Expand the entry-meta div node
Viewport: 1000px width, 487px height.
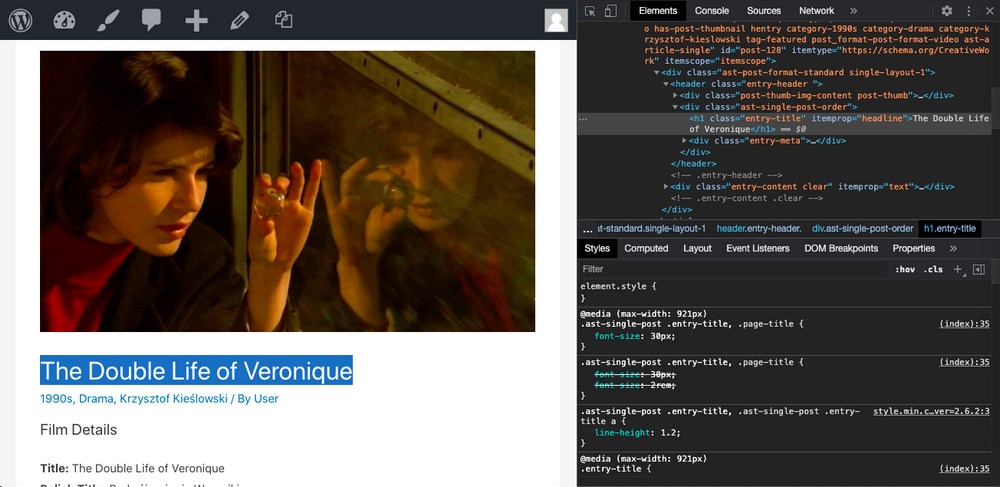click(684, 141)
